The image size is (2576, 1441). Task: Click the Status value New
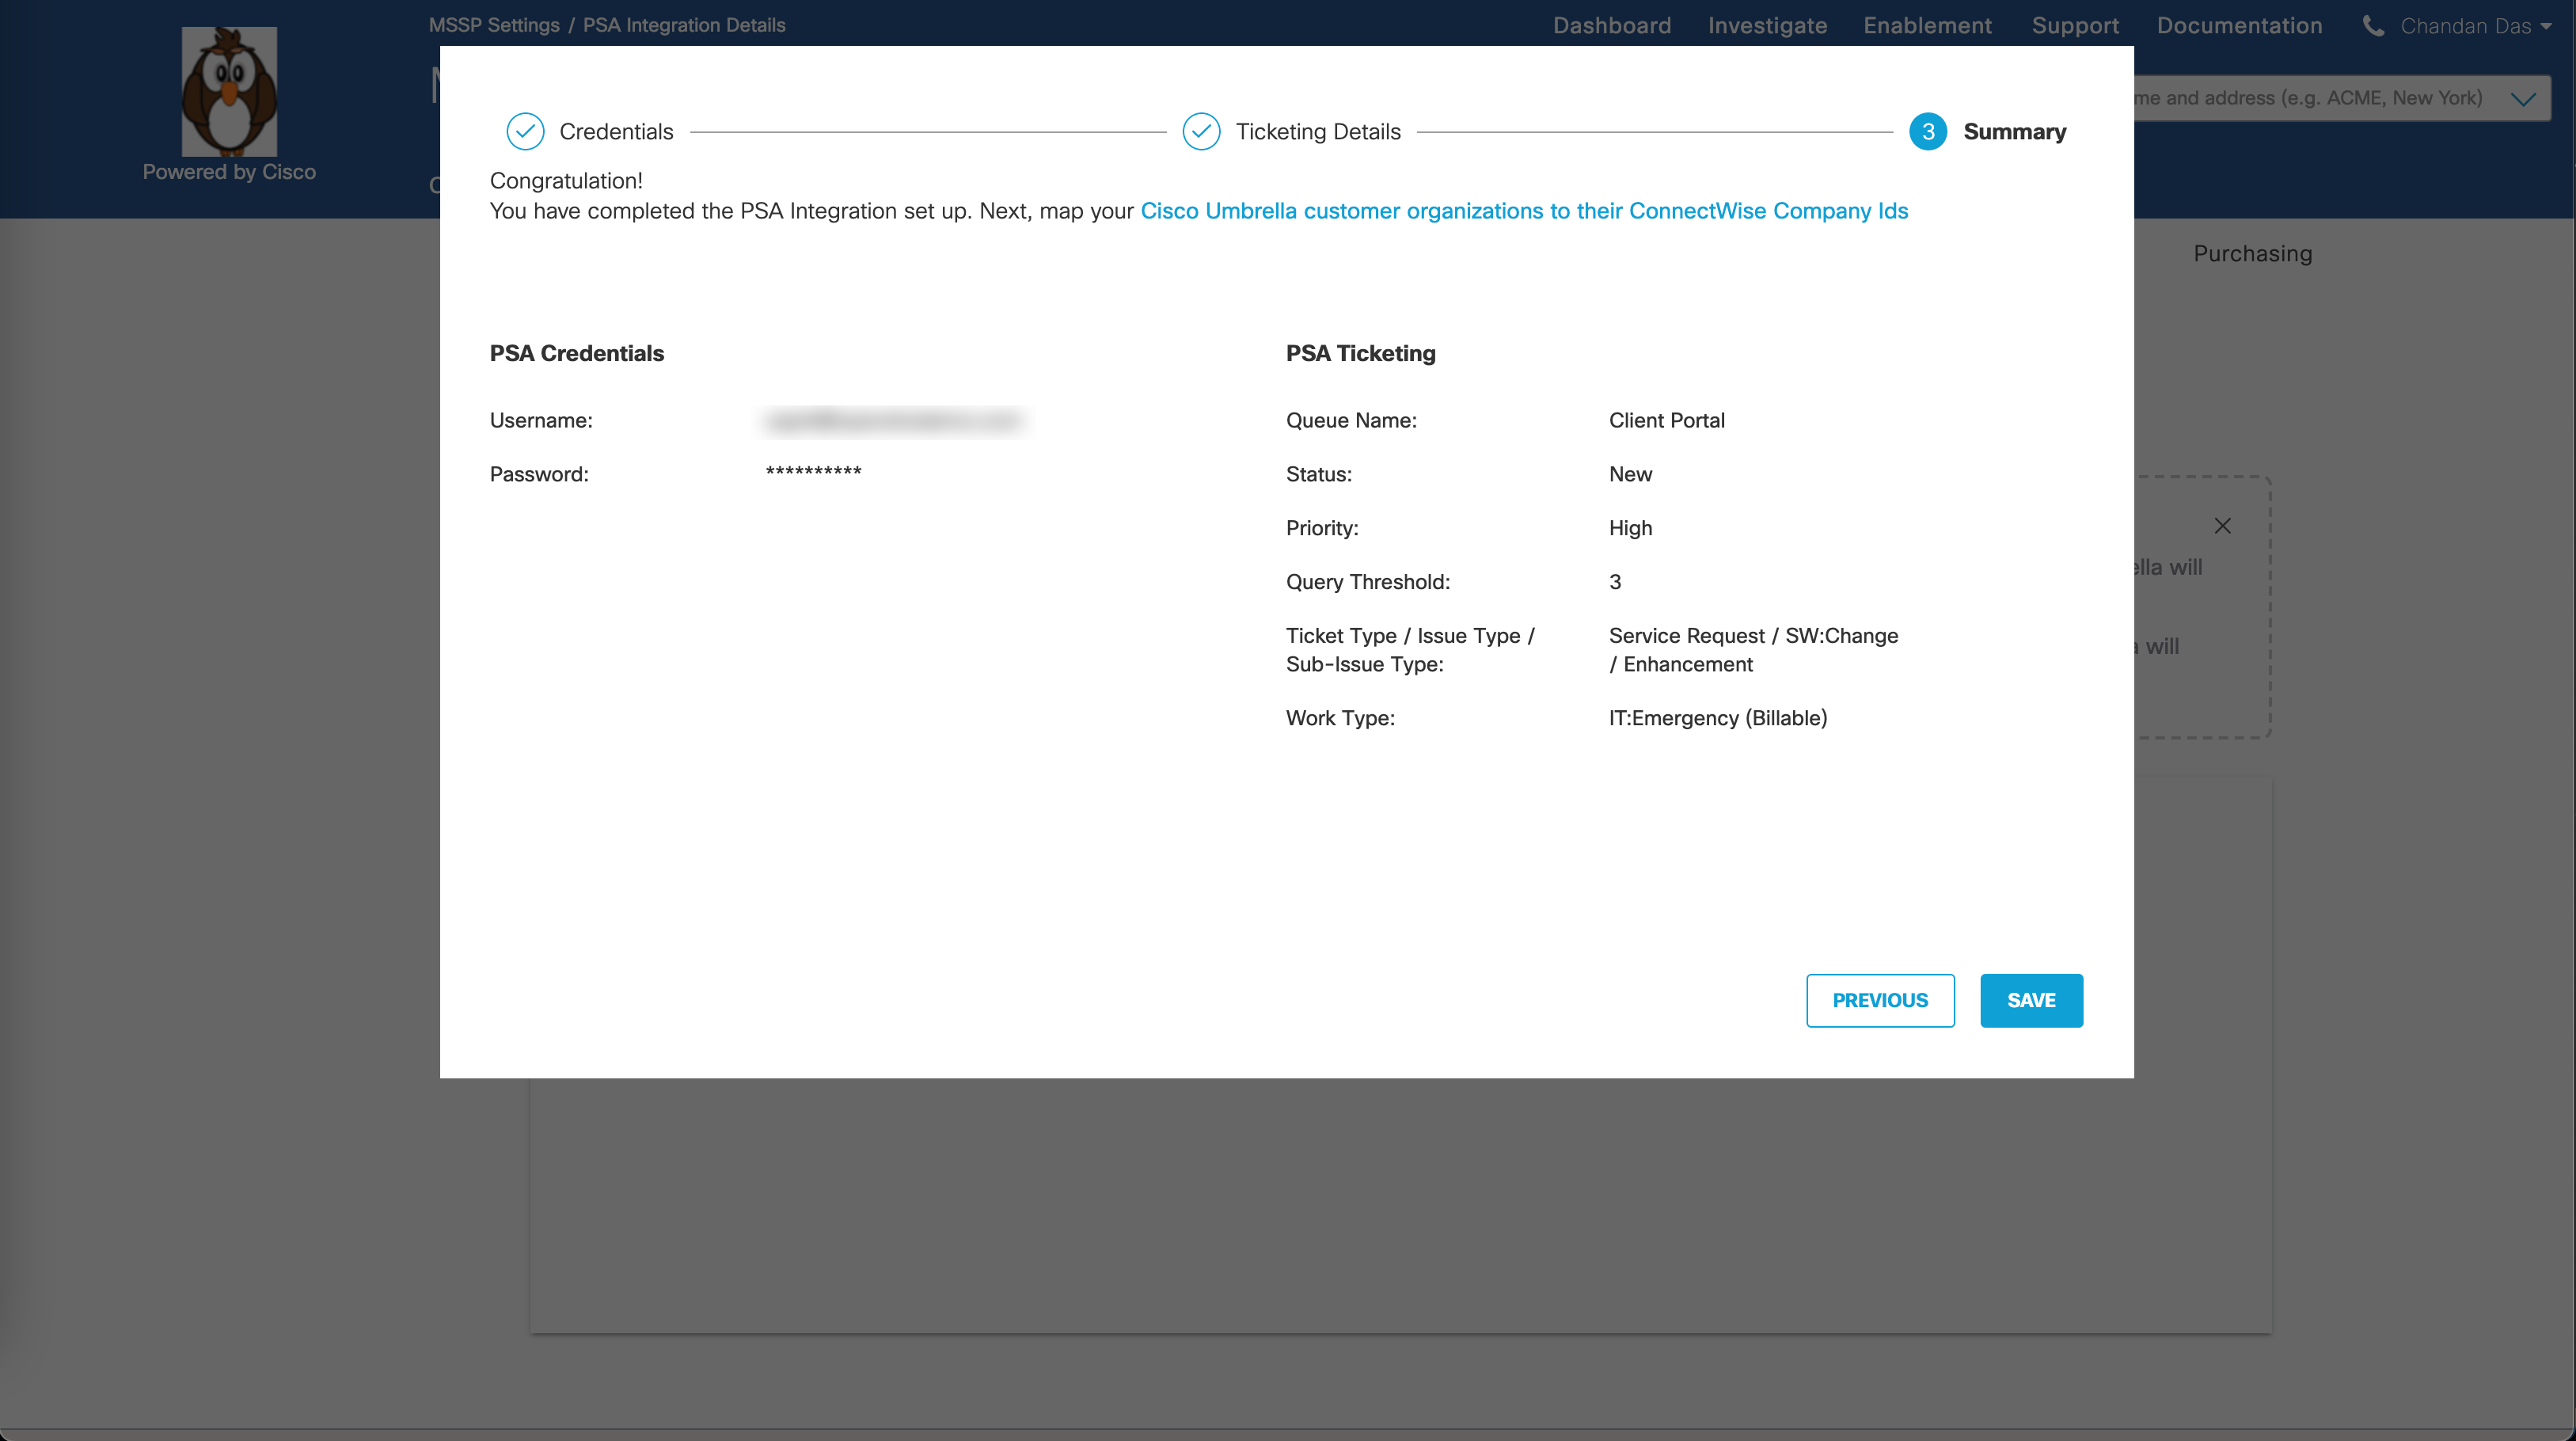pos(1630,474)
